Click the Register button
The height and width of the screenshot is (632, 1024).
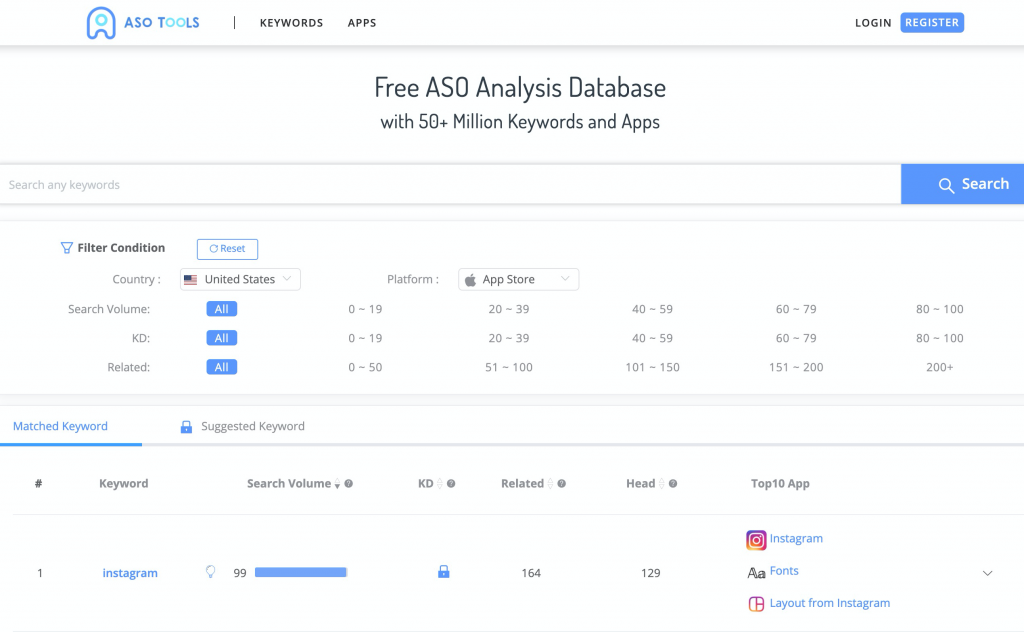point(931,22)
